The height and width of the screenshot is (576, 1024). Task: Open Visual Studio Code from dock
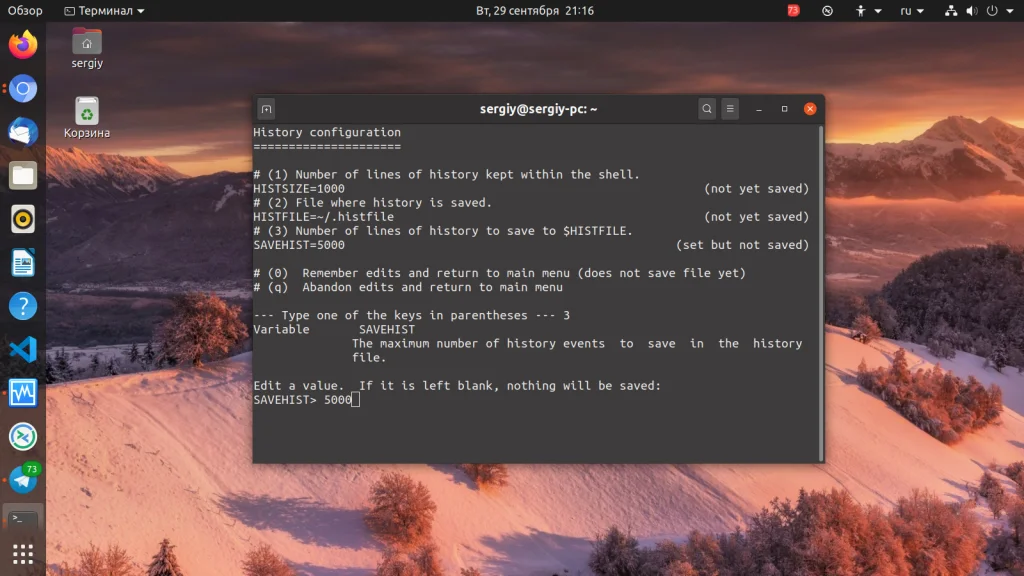pos(23,349)
